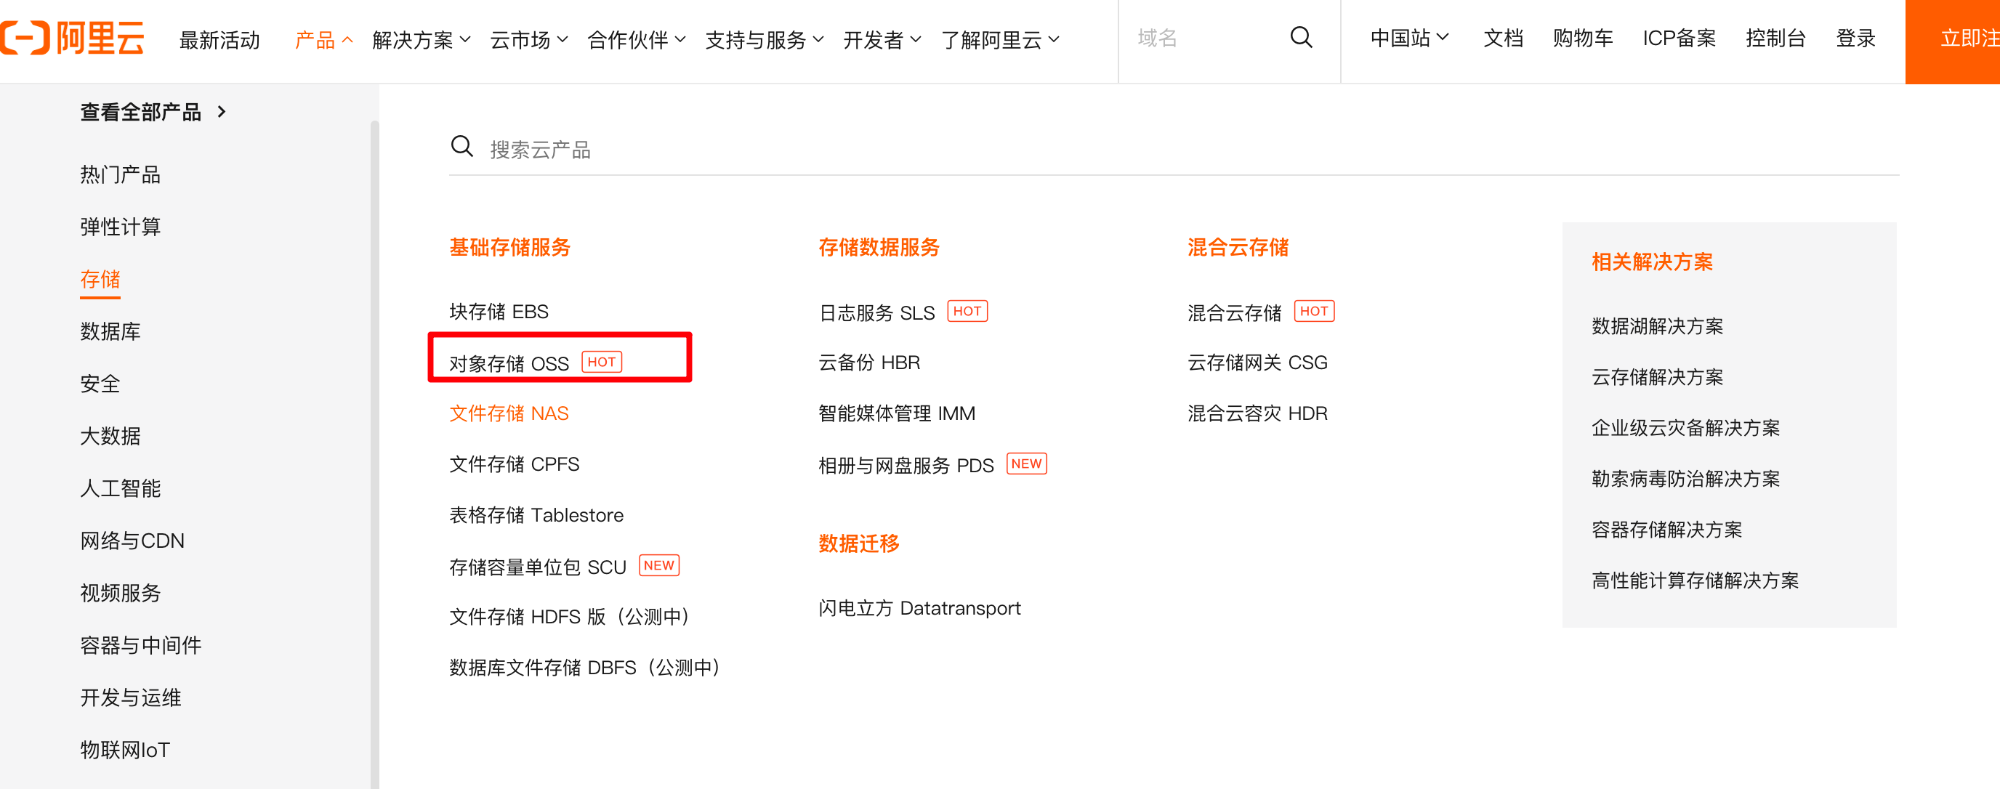Image resolution: width=2000 pixels, height=789 pixels.
Task: Select 弹性计算 category in sidebar
Action: (x=120, y=226)
